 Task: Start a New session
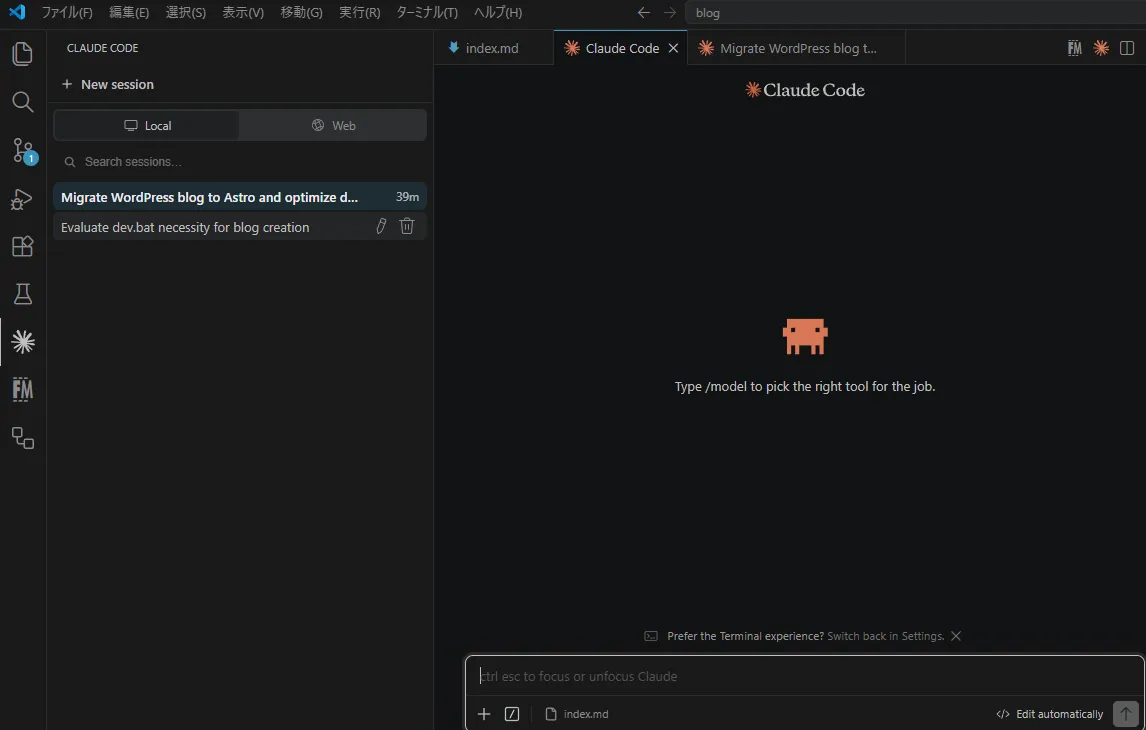click(108, 85)
